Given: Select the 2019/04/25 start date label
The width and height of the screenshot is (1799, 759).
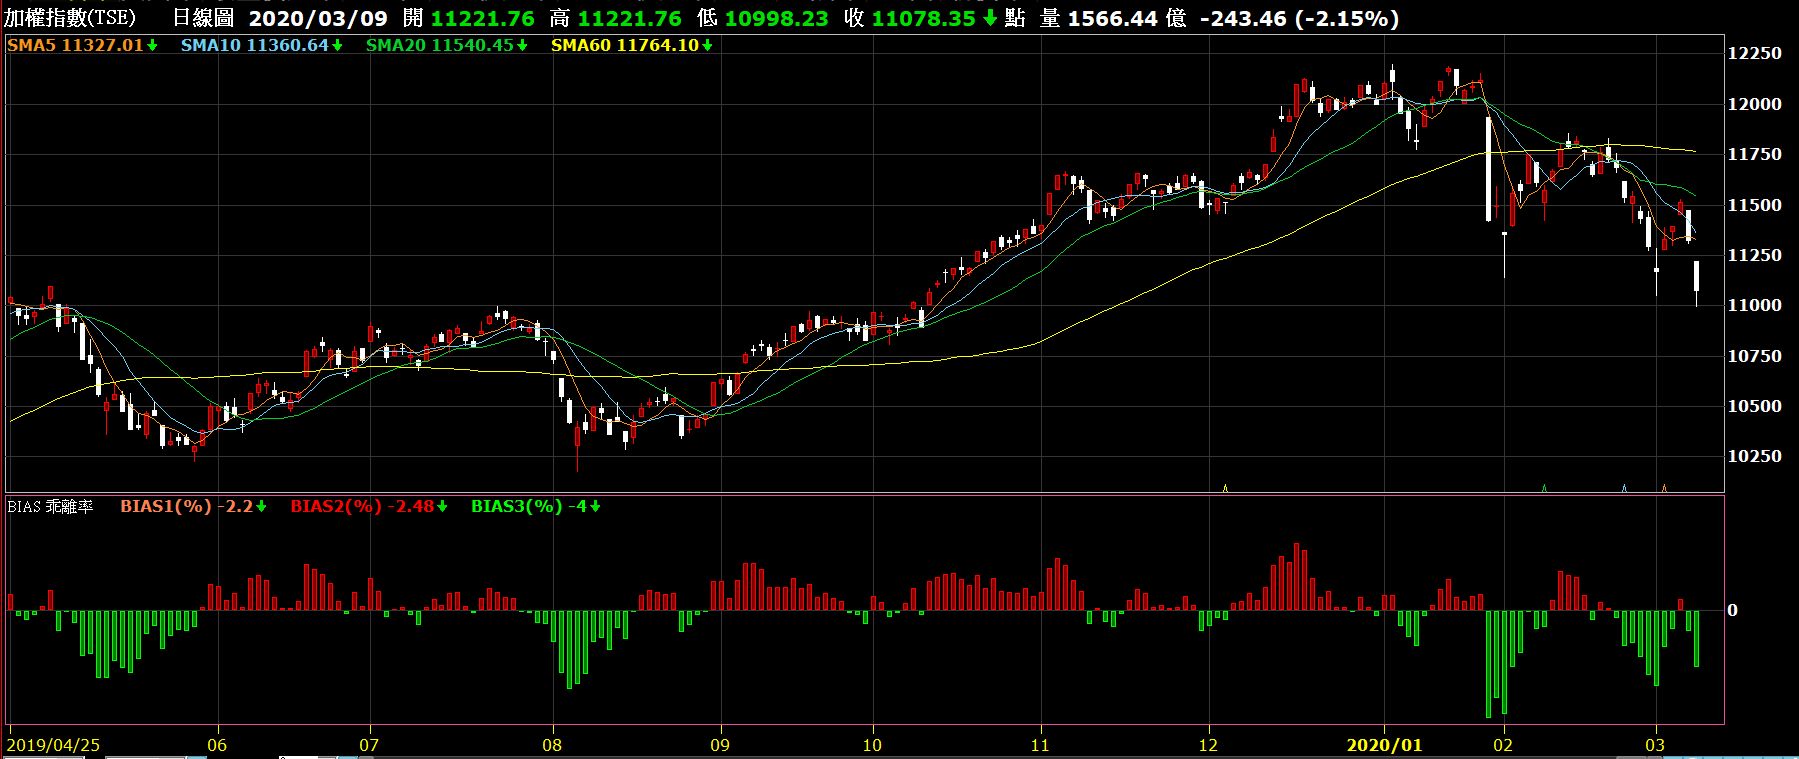Looking at the screenshot, I should (54, 745).
